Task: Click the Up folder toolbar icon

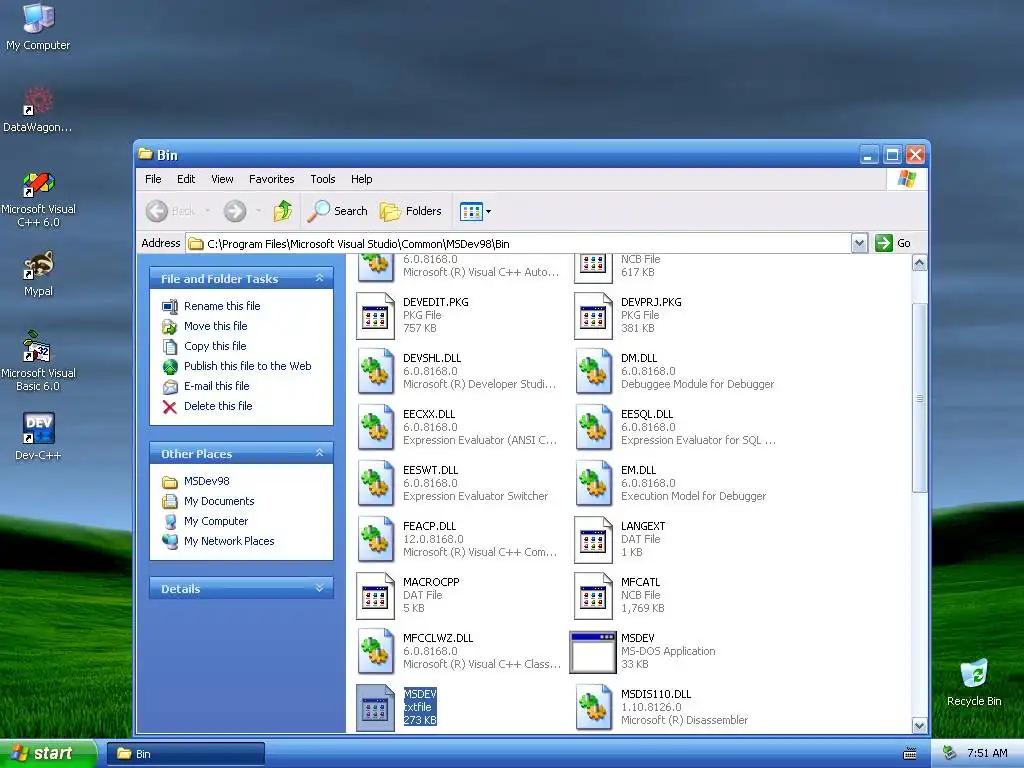Action: click(x=282, y=211)
